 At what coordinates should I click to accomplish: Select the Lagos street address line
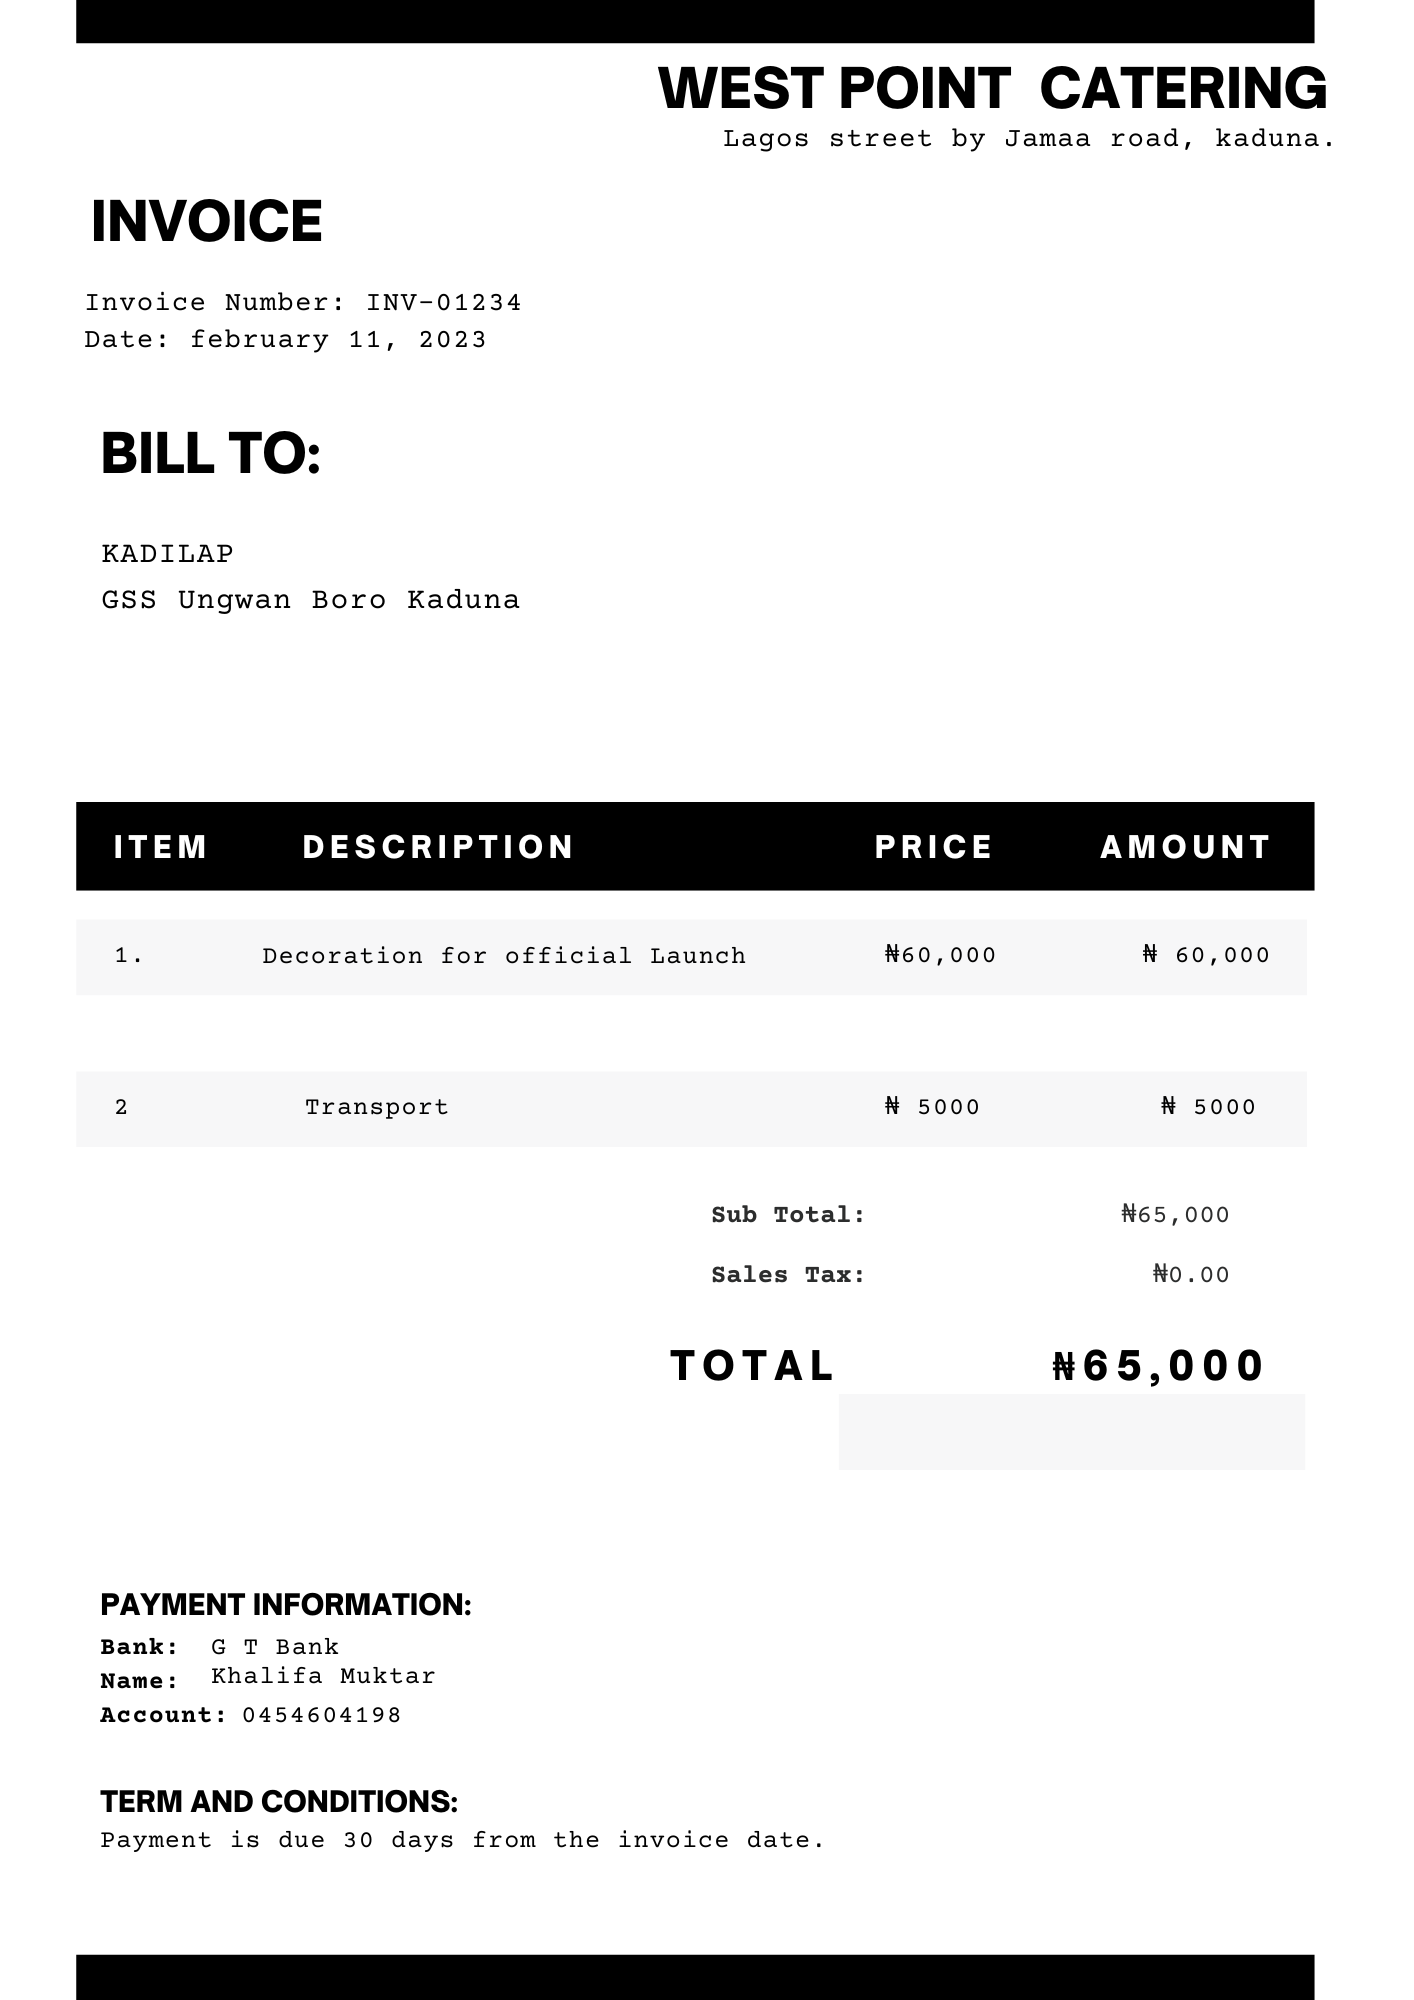(x=1029, y=139)
